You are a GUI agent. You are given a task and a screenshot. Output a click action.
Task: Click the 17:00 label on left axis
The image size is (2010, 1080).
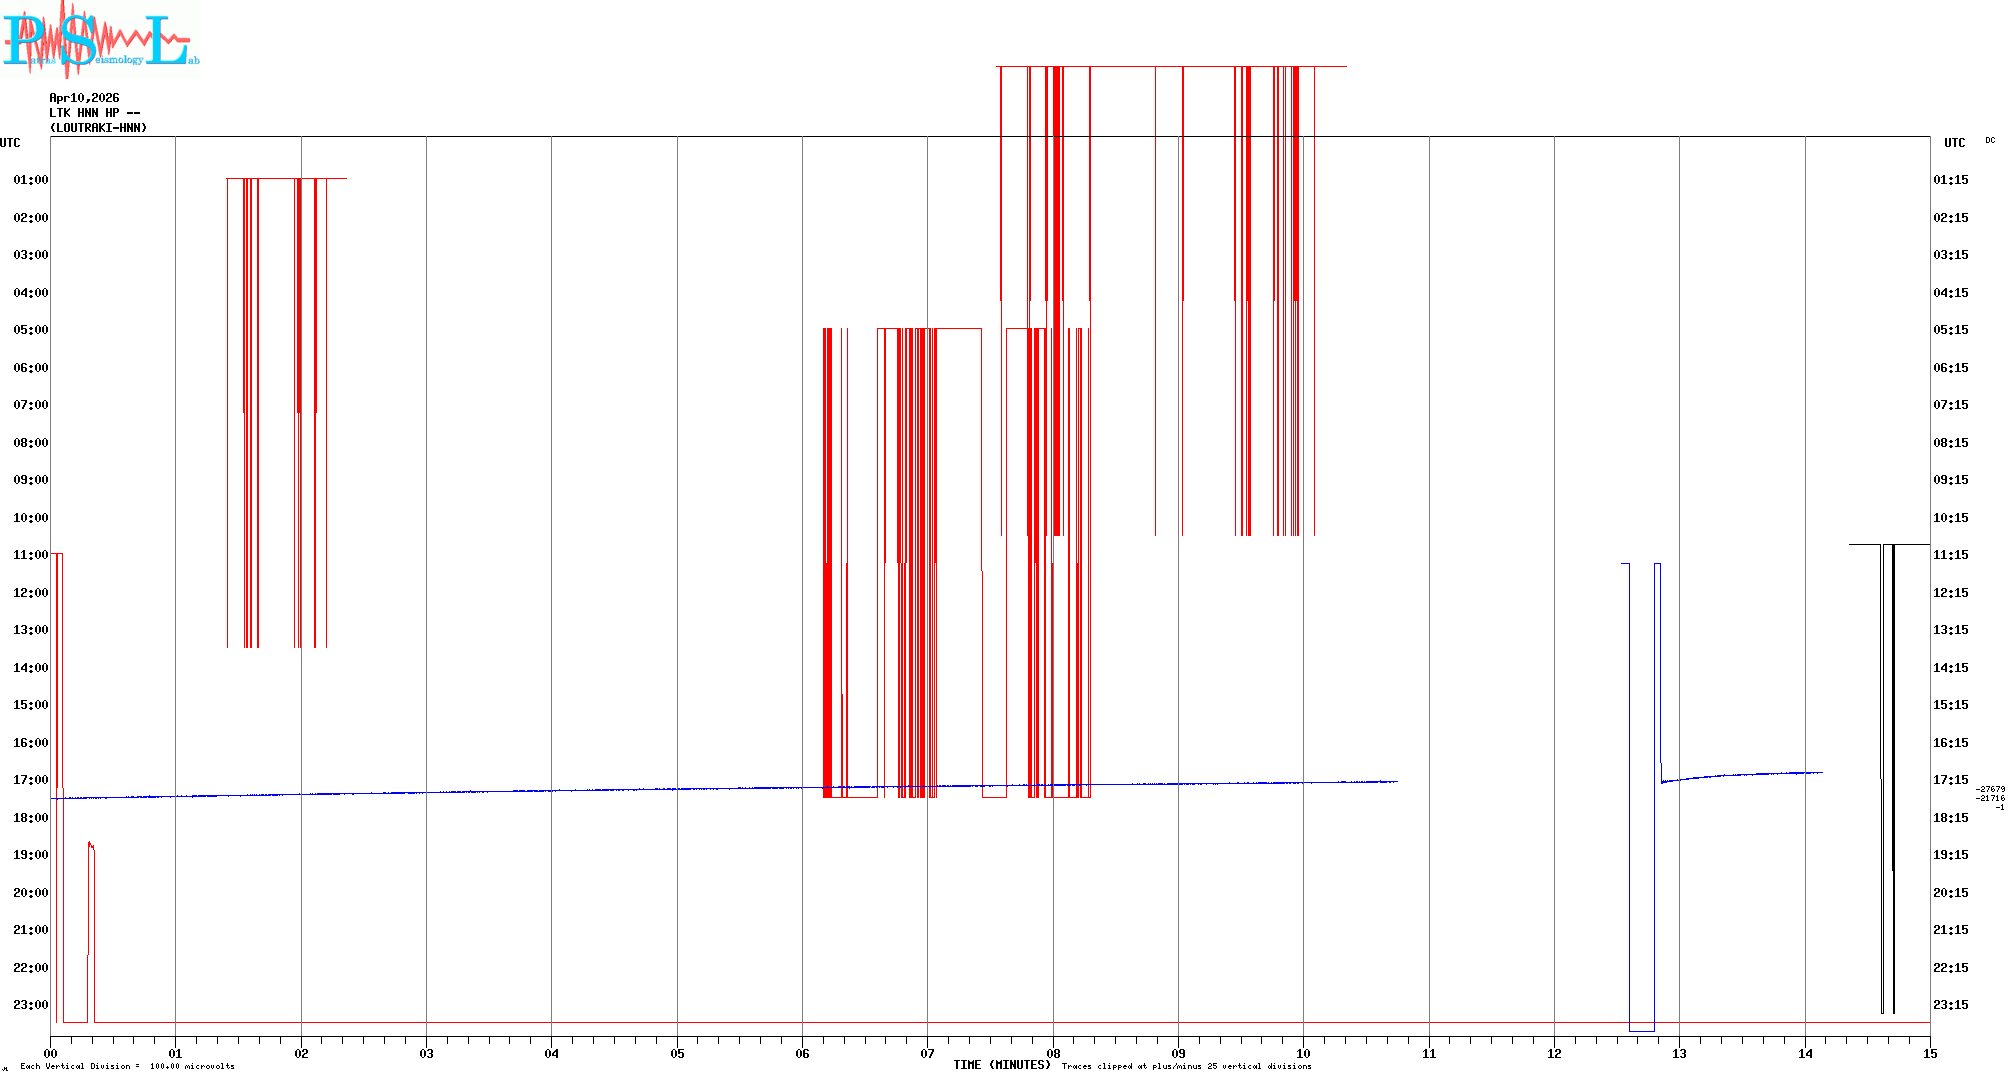30,780
